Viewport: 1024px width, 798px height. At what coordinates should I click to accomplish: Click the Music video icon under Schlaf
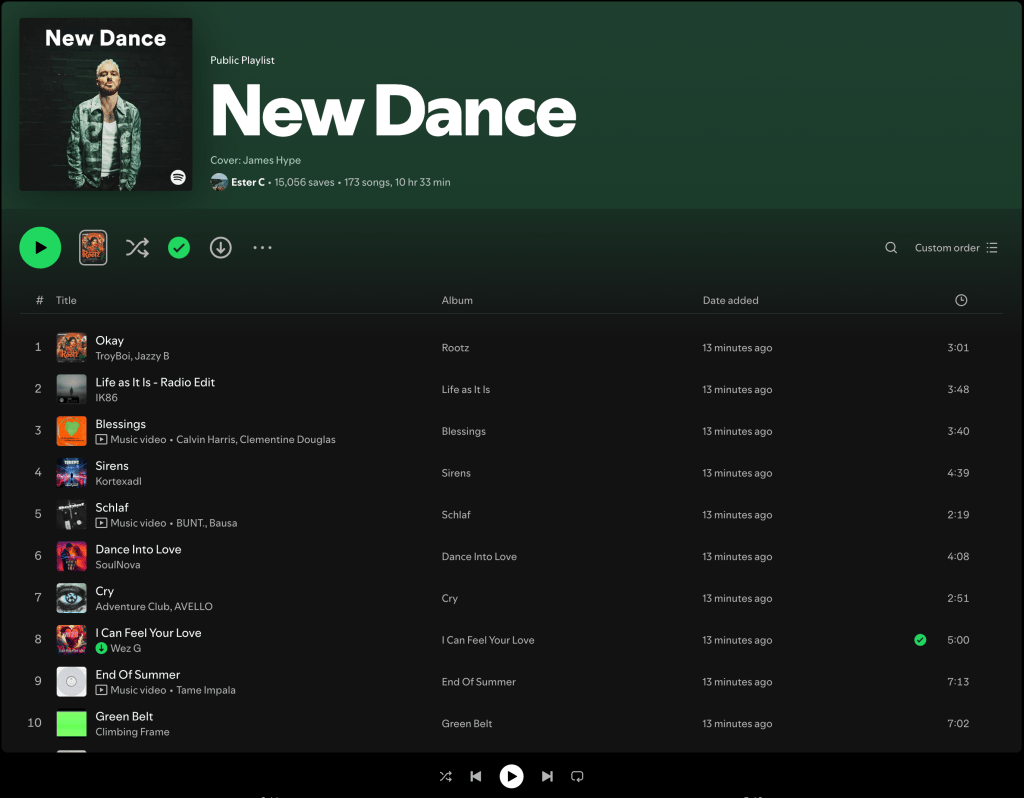click(101, 523)
